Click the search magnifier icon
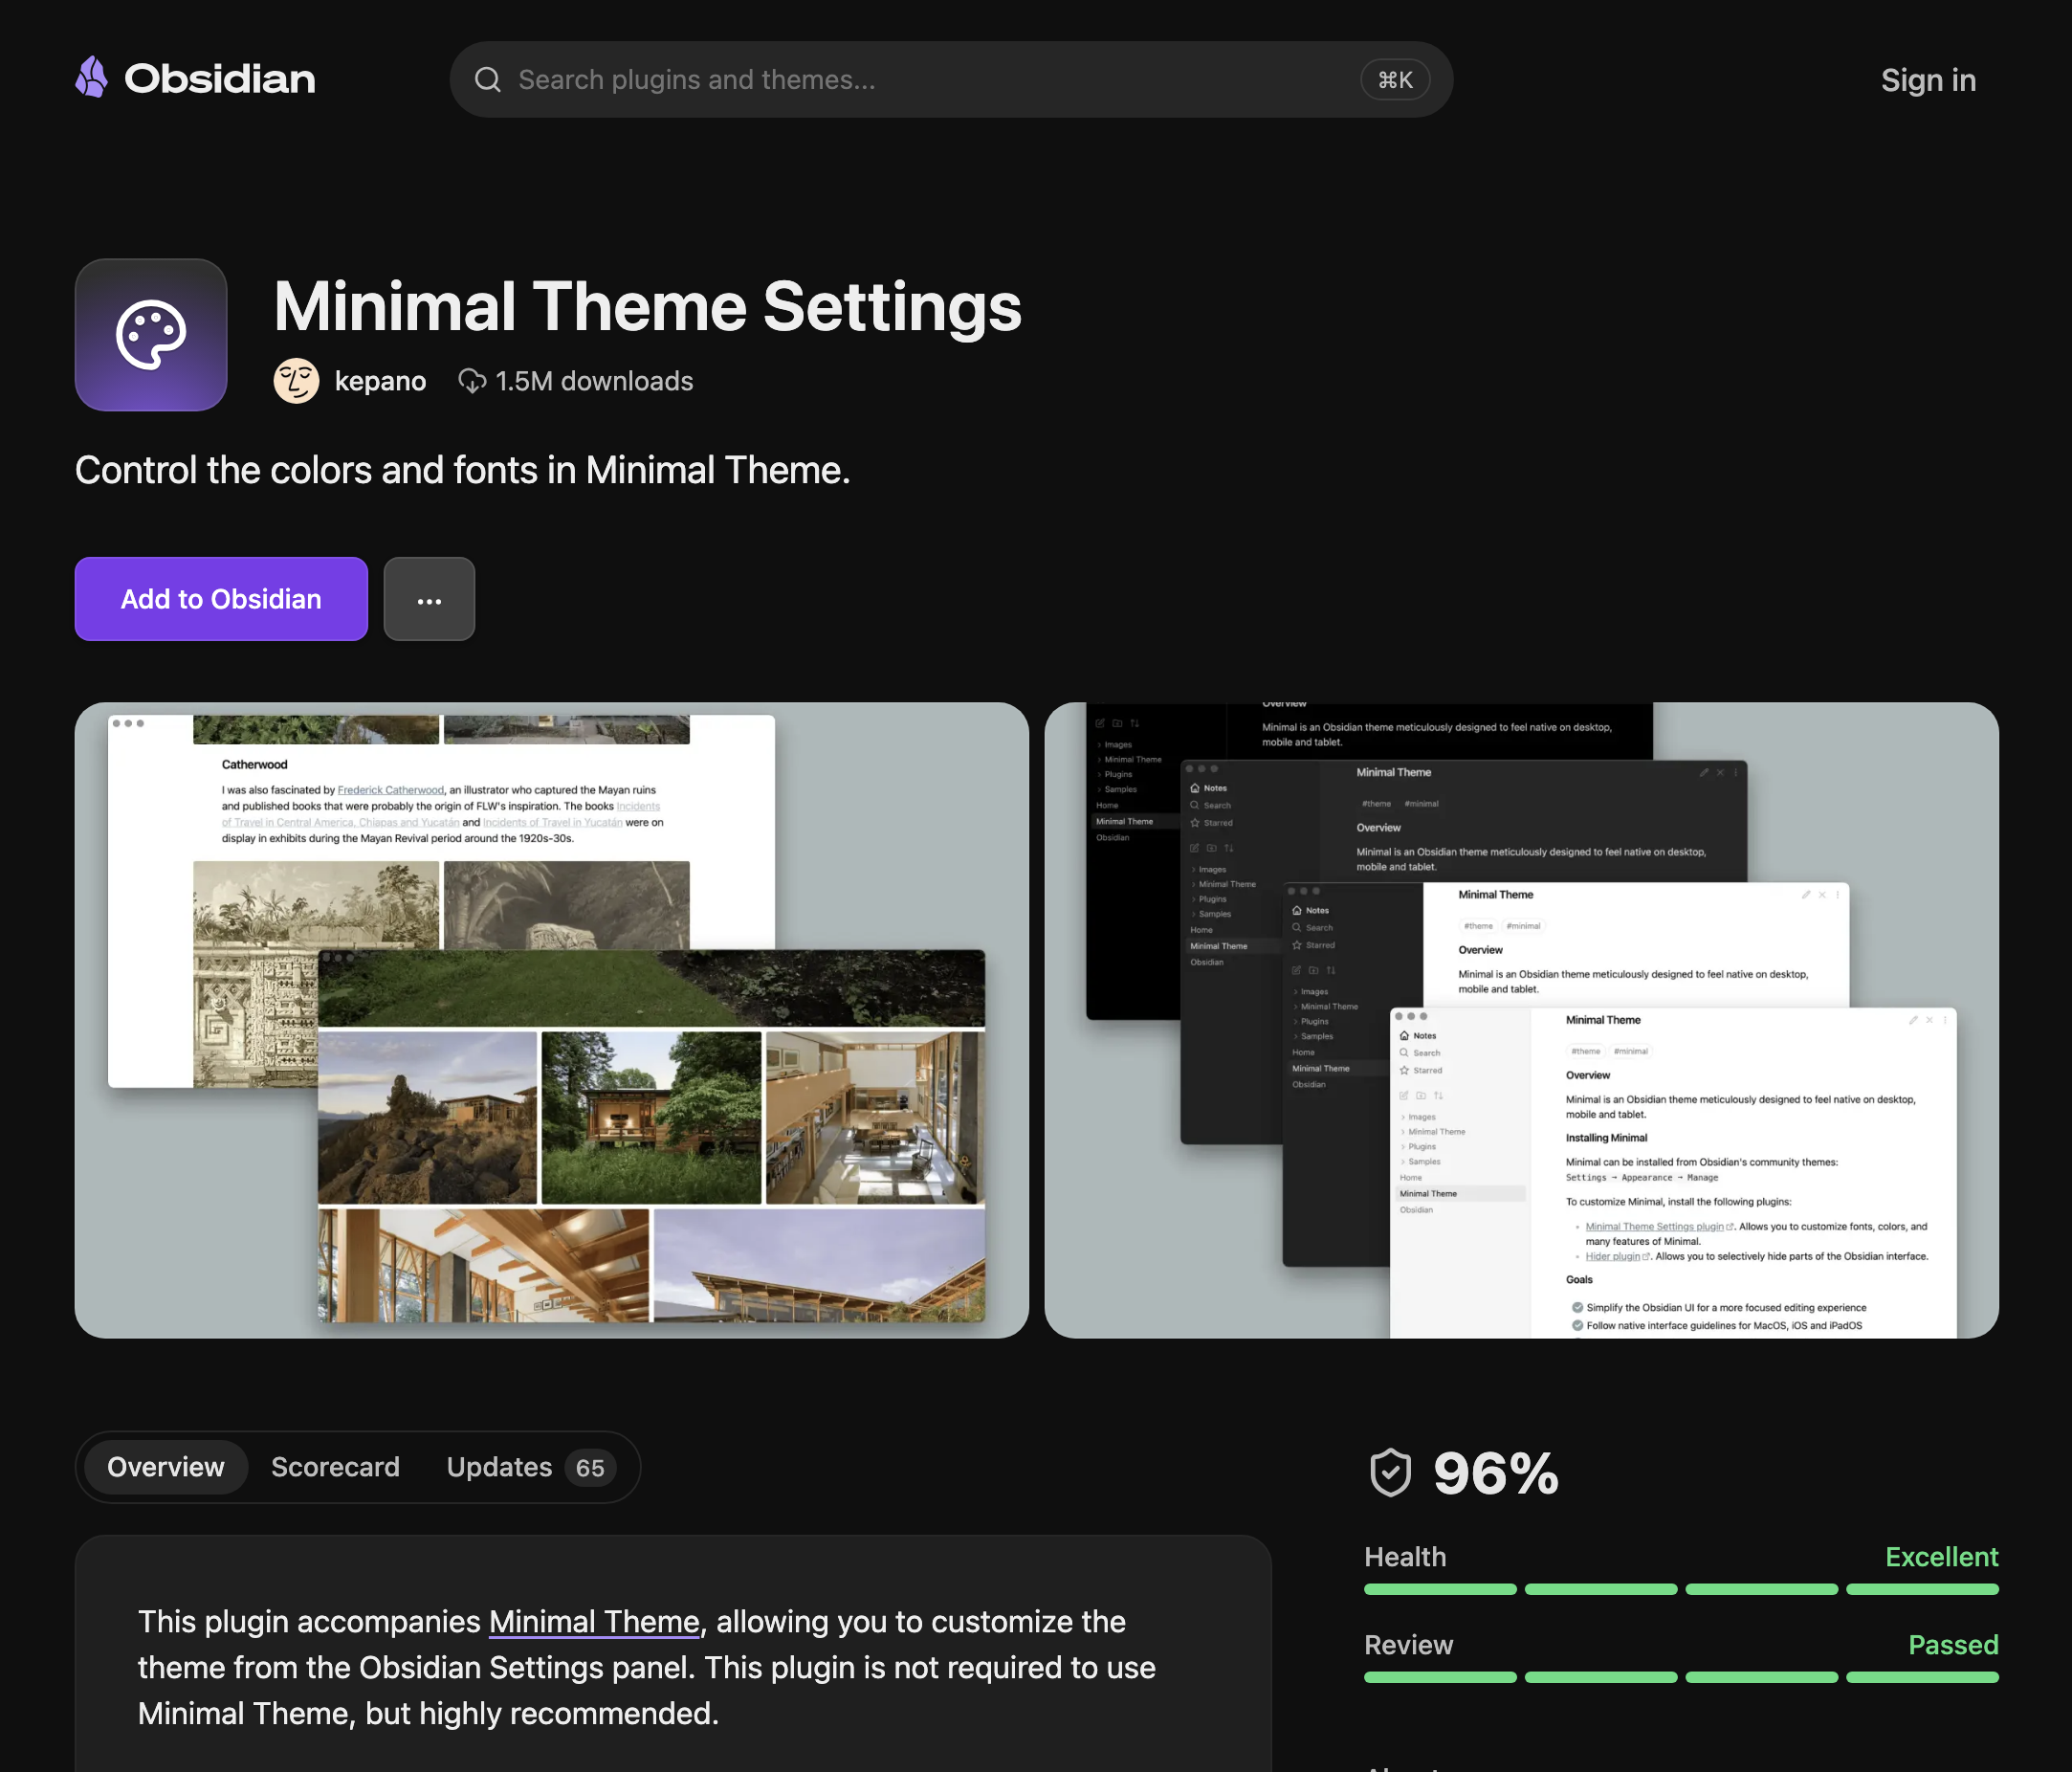Screen dimensions: 2072x1772 coord(487,80)
